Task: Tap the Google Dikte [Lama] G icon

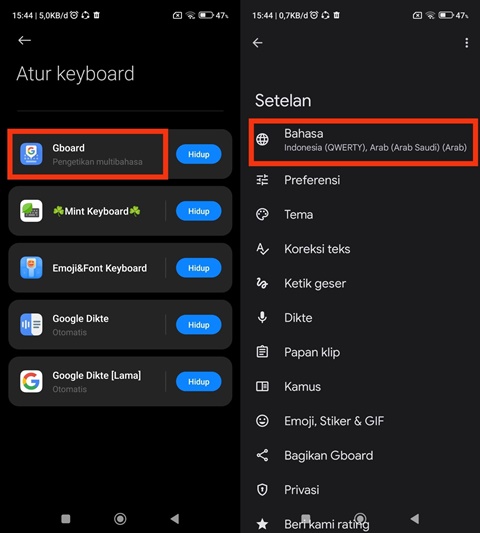Action: click(x=31, y=381)
